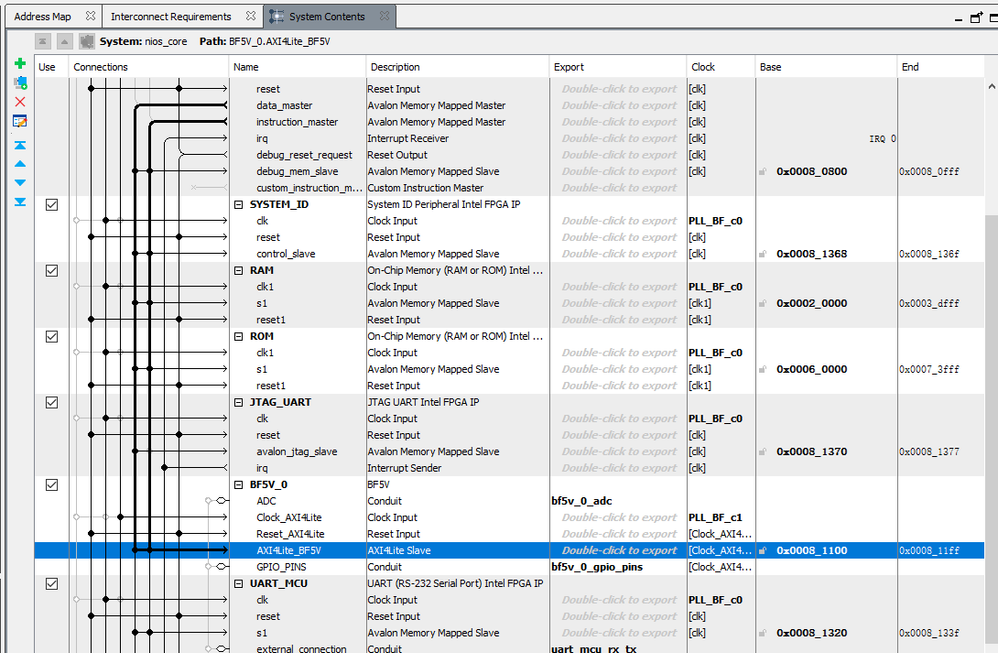Collapse the SYSTEM_ID component tree
The width and height of the screenshot is (998, 653).
tap(239, 204)
